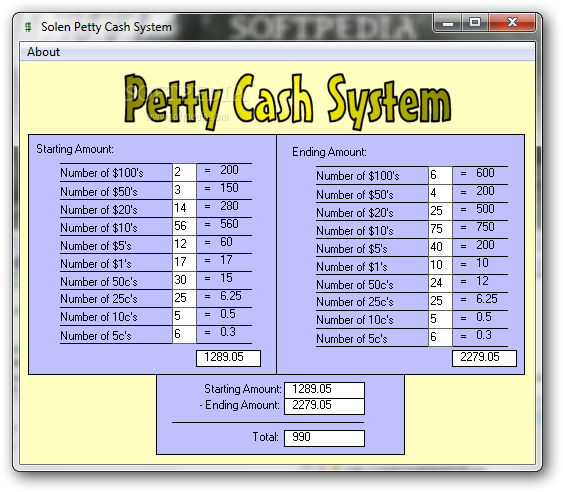Image resolution: width=563 pixels, height=492 pixels.
Task: Click the Starting $10's result 560
Action: (229, 224)
